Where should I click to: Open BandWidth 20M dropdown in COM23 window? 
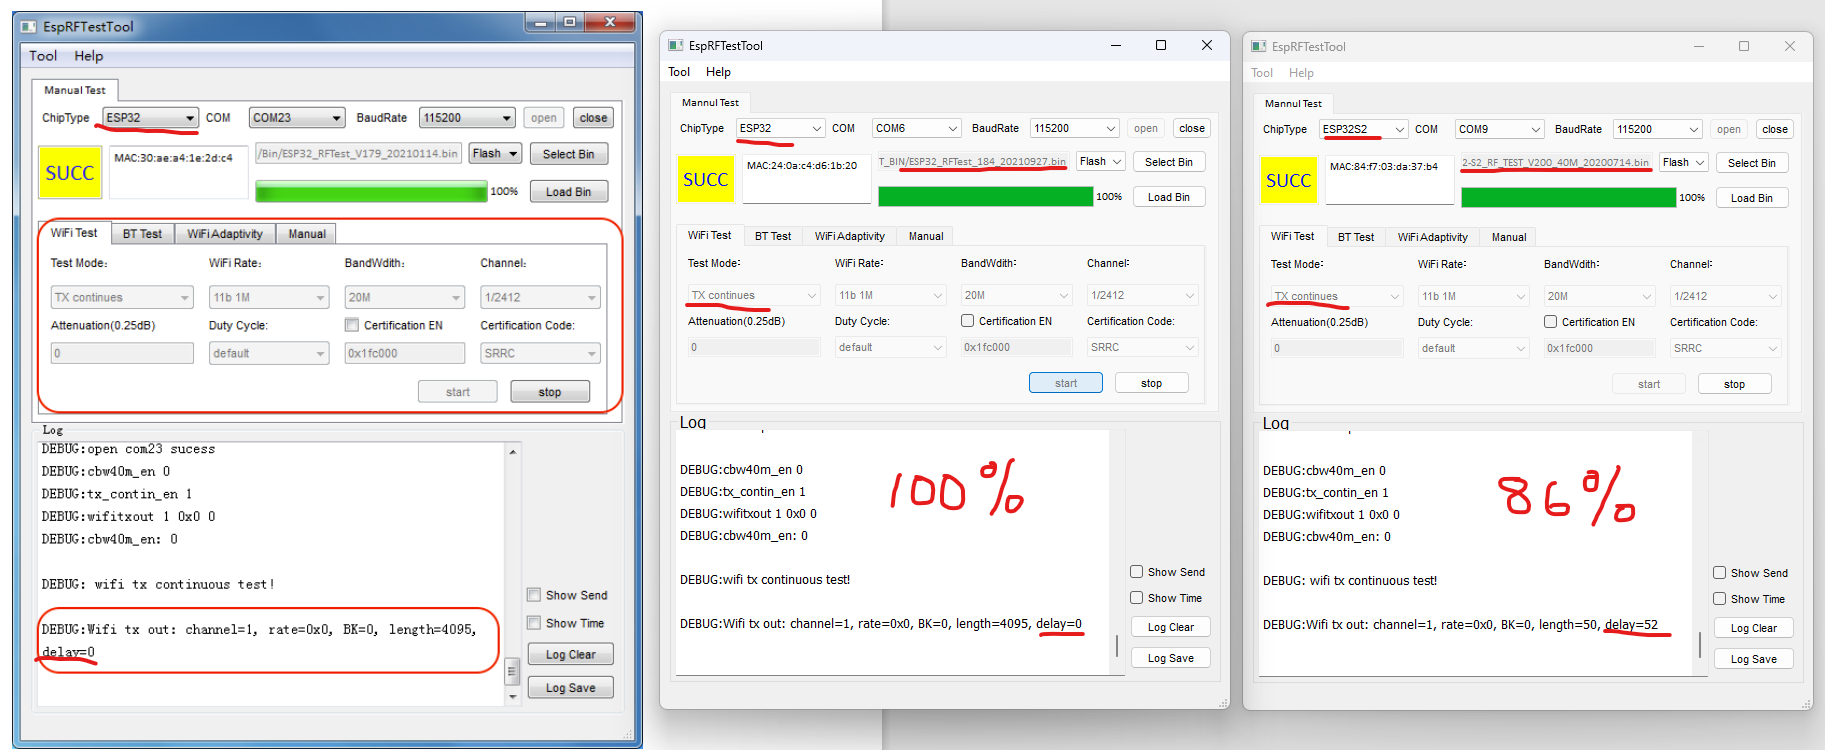tap(404, 297)
